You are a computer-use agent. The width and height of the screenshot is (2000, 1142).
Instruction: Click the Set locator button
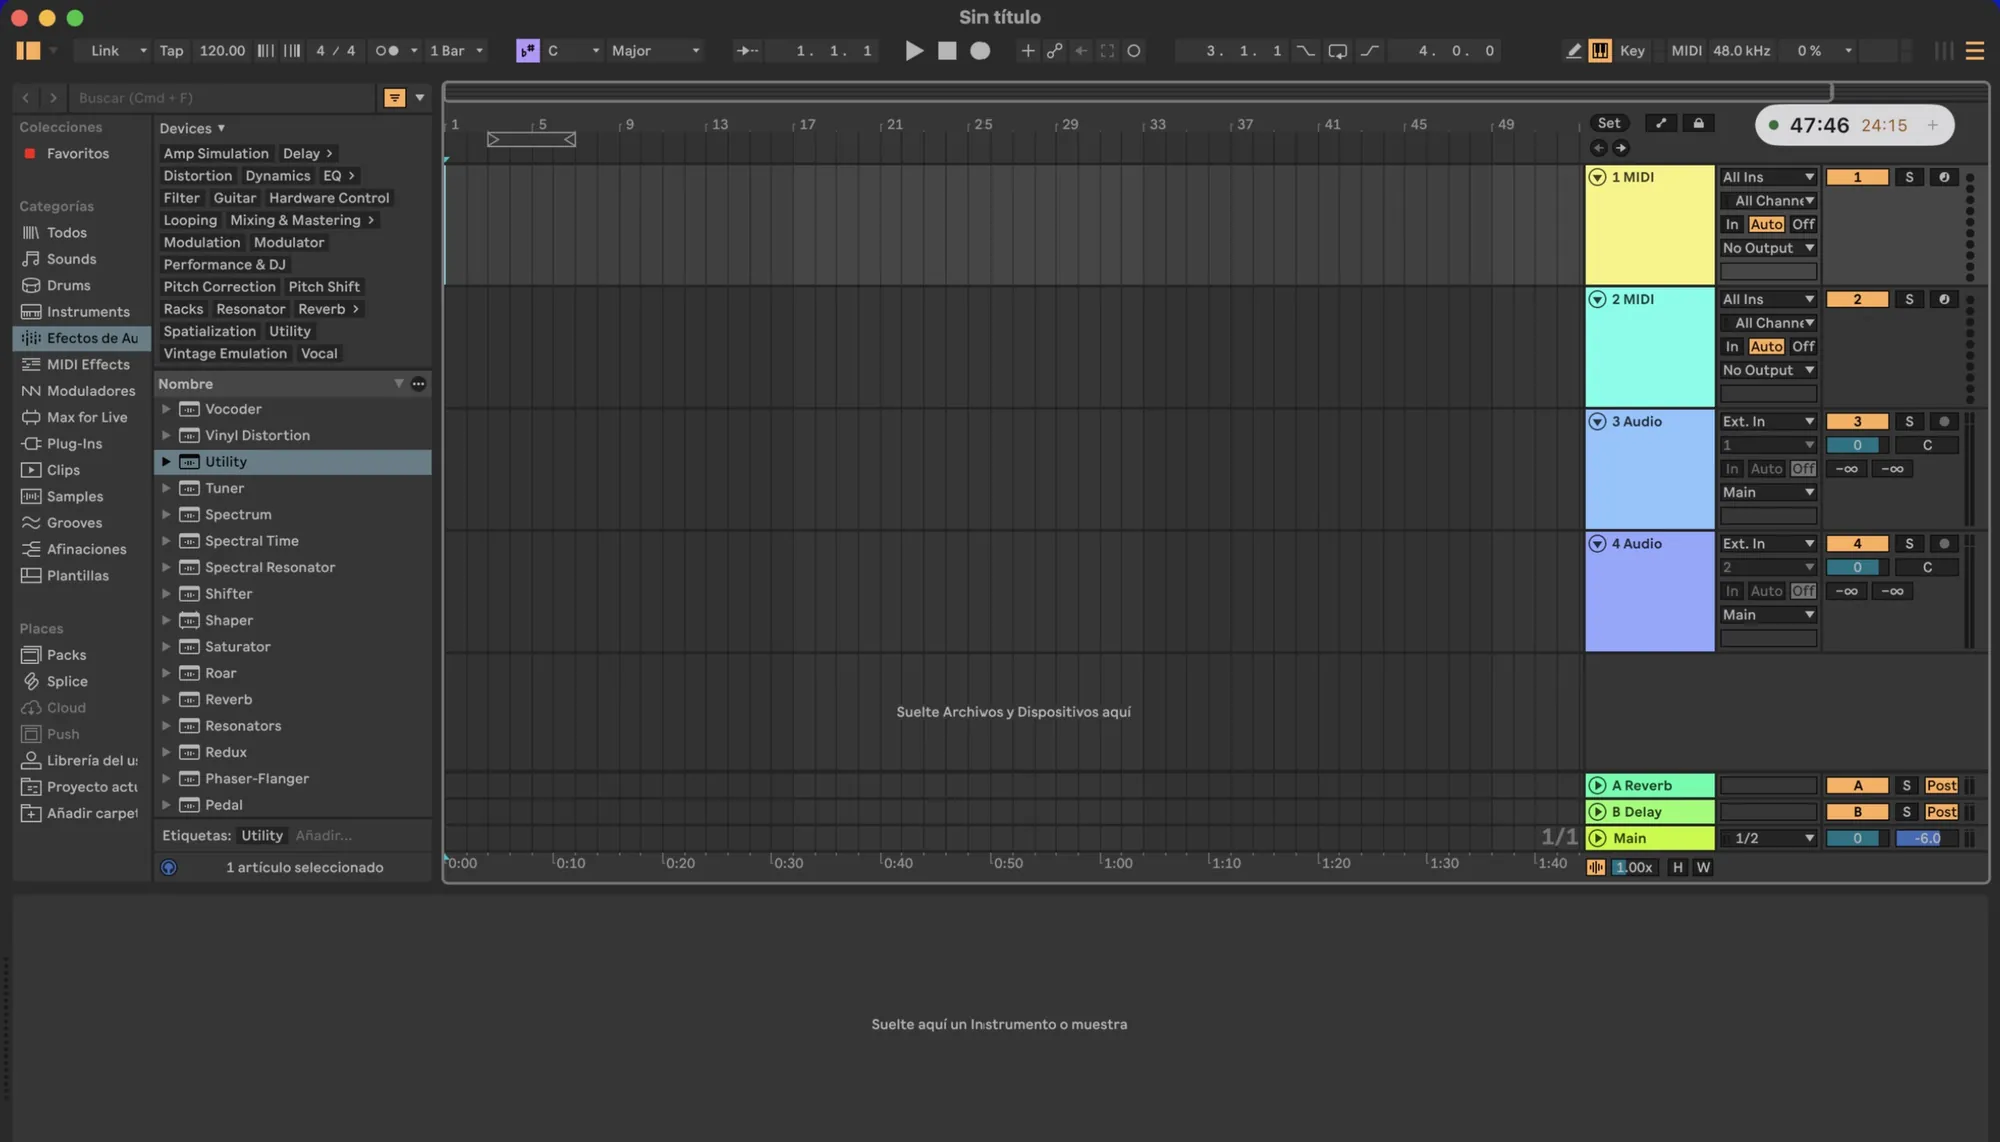click(1609, 123)
